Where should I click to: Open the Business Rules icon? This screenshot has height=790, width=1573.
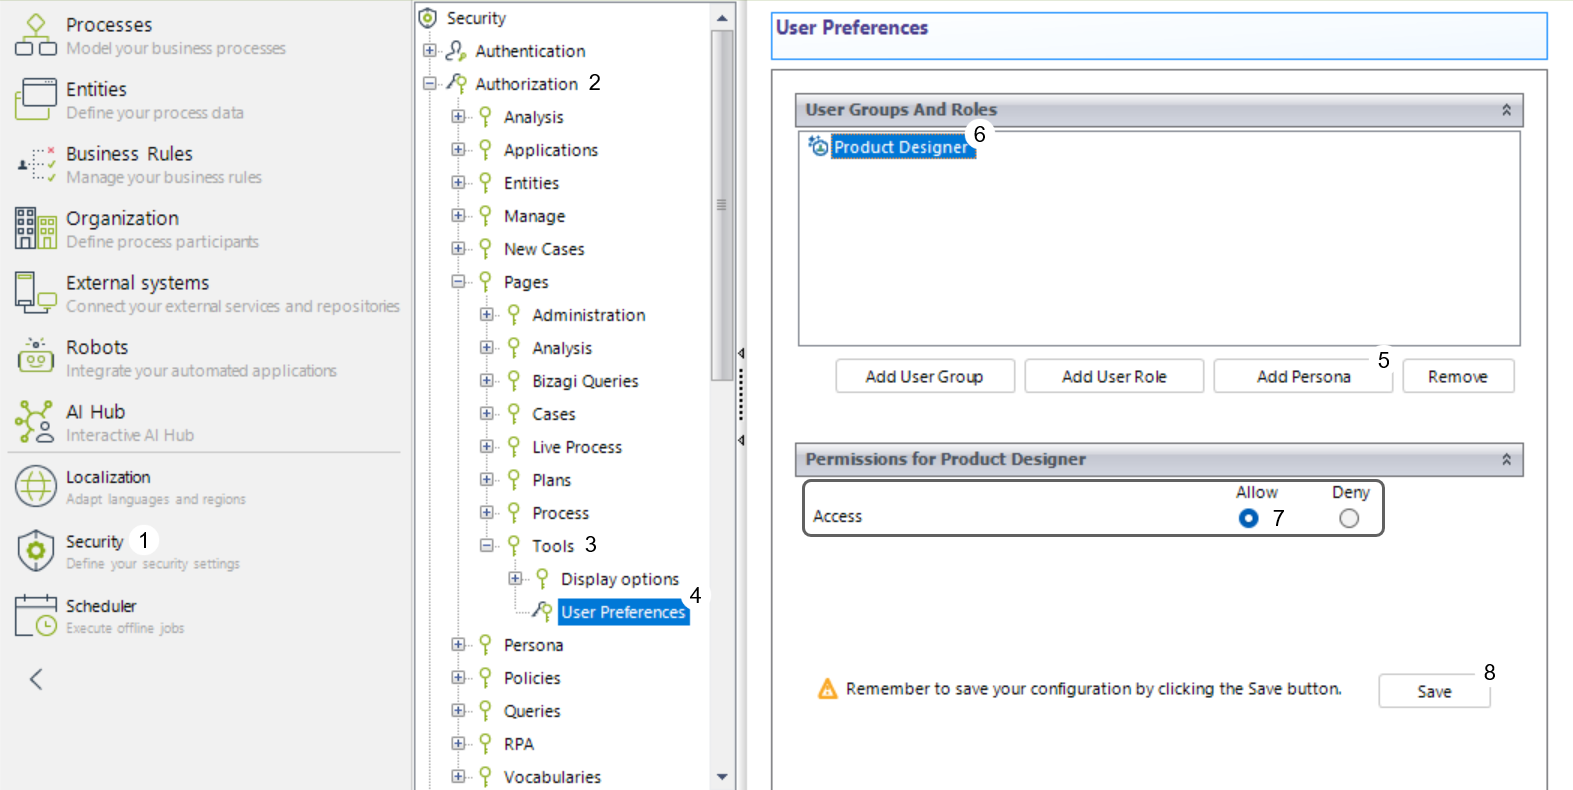coord(36,164)
